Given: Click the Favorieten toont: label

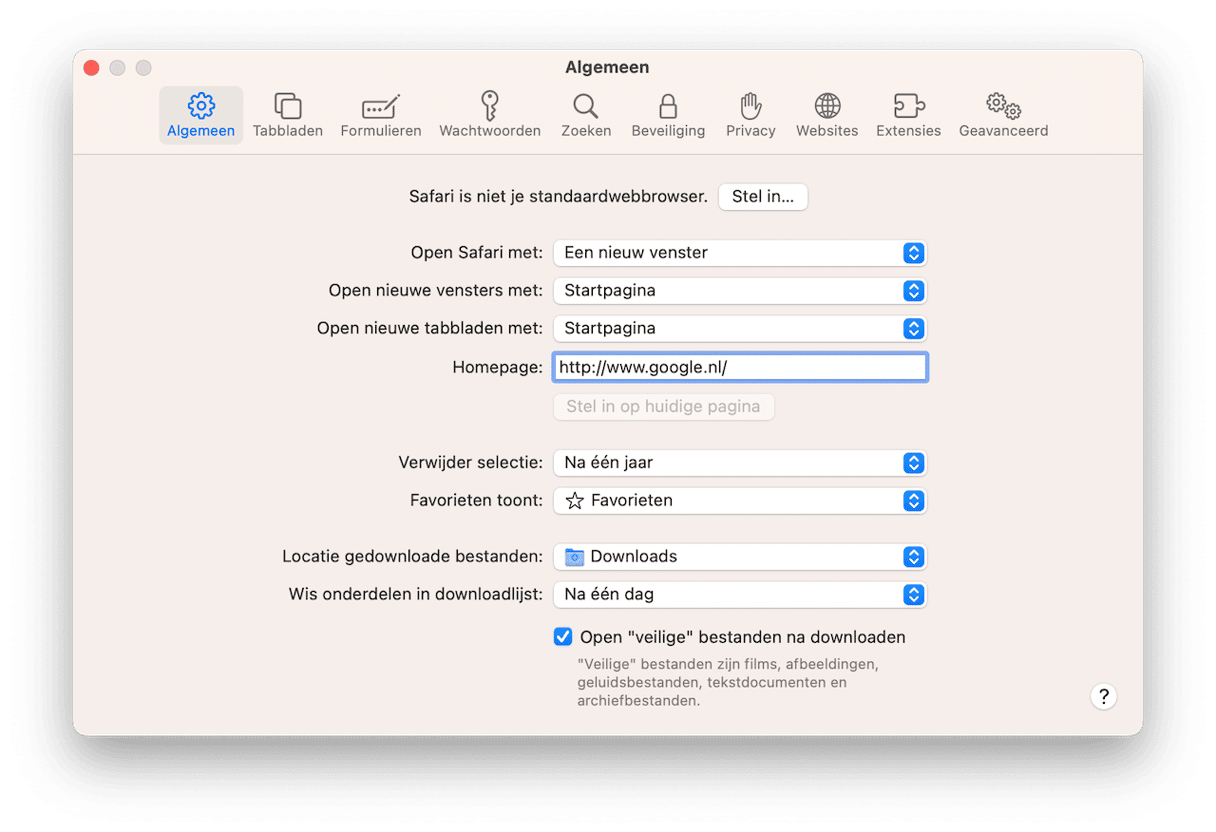Looking at the screenshot, I should click(476, 501).
